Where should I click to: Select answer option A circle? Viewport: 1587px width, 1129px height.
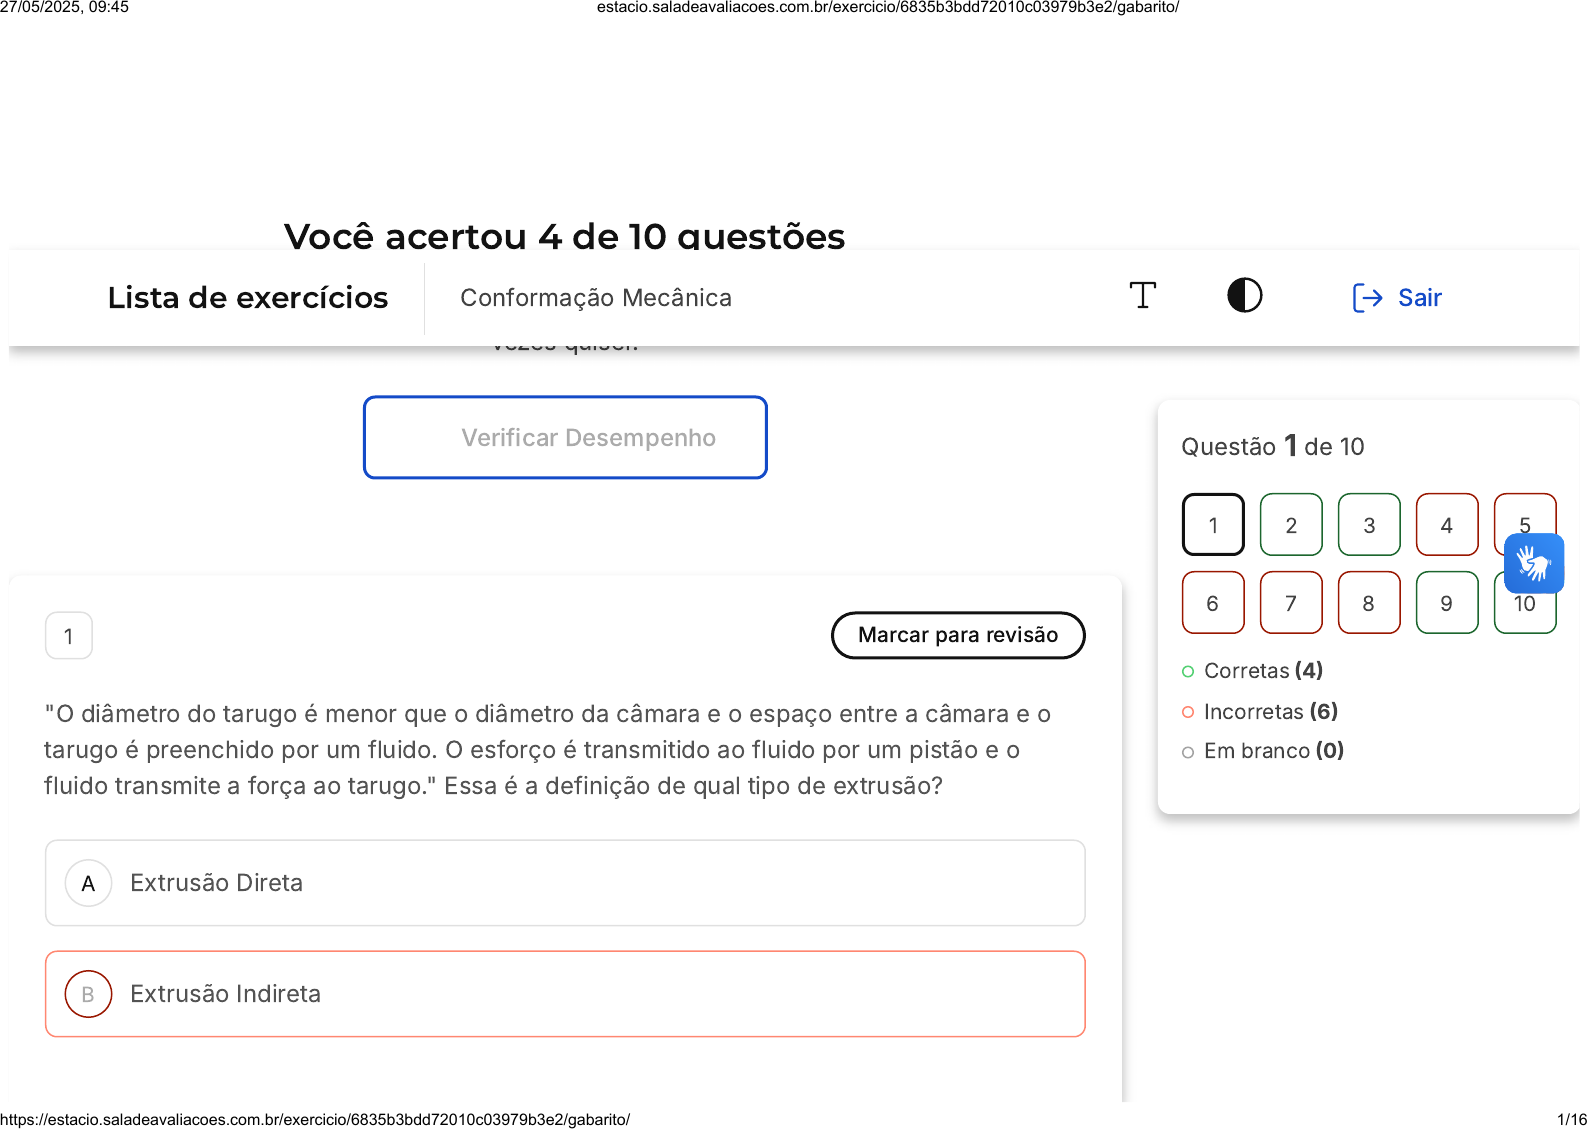tap(88, 883)
